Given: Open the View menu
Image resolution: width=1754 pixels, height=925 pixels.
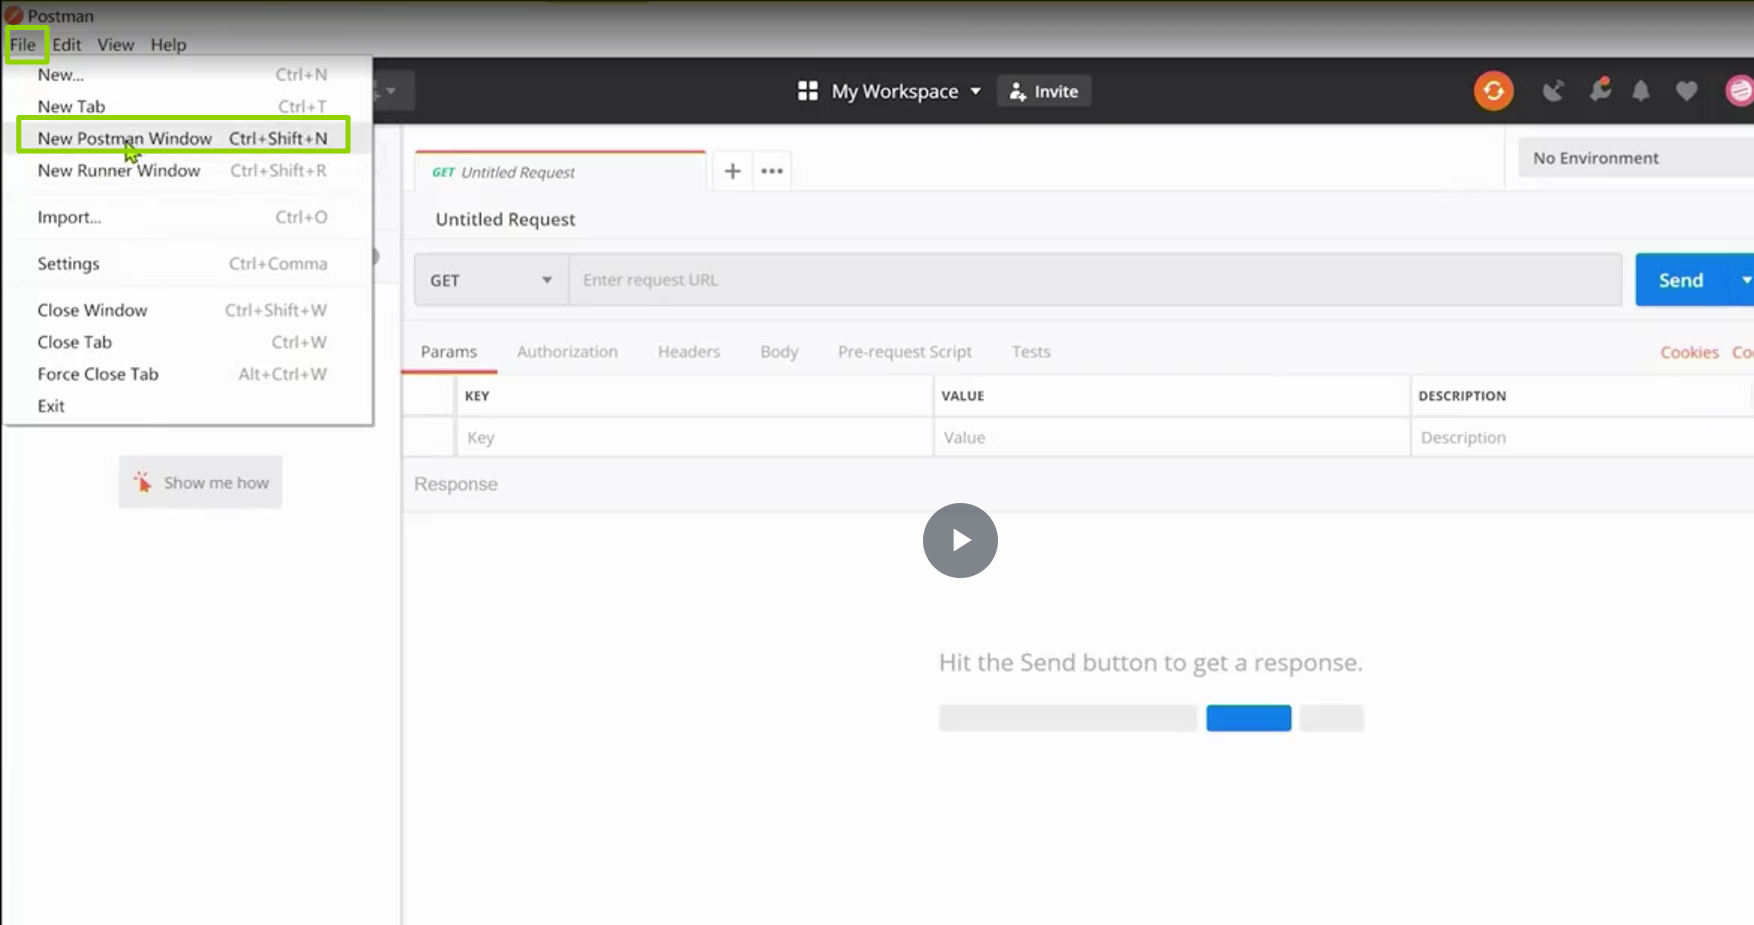Looking at the screenshot, I should click(116, 45).
